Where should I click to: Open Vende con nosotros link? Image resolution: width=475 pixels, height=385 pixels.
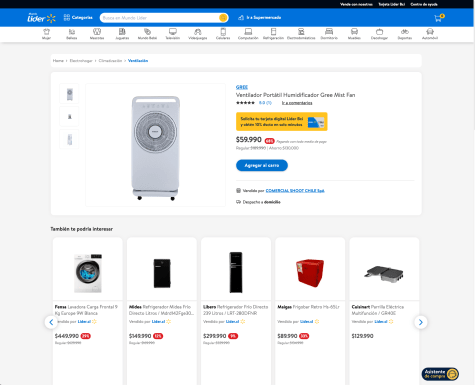click(356, 4)
